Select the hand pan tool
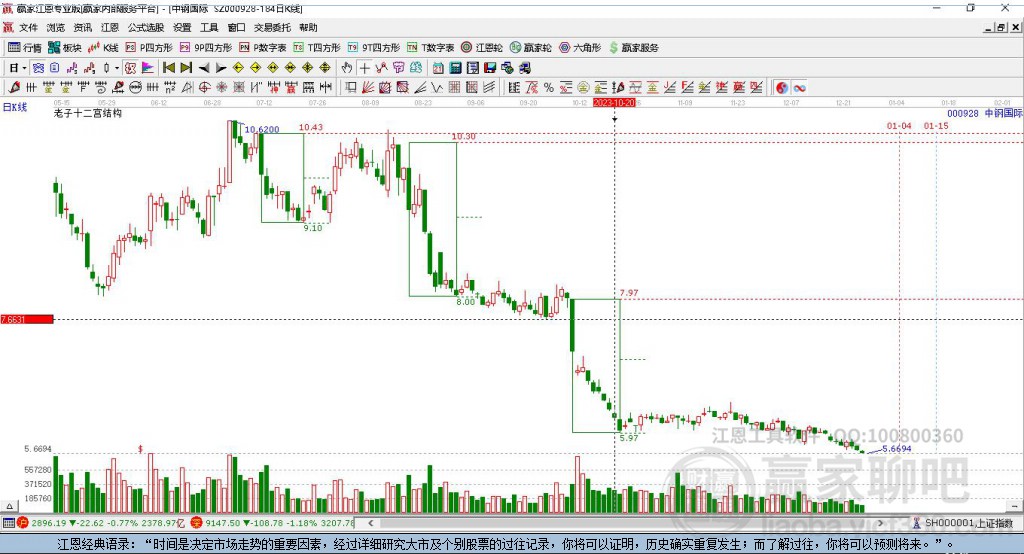The image size is (1024, 554). 347,68
